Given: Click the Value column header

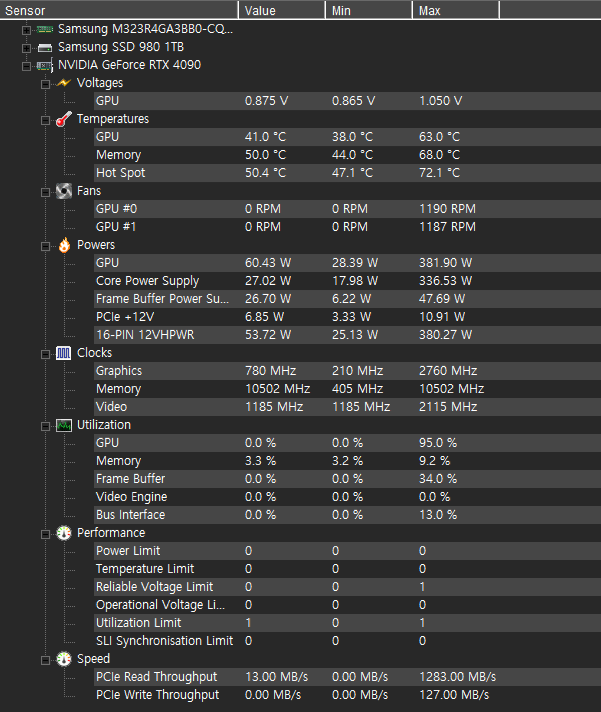Looking at the screenshot, I should [282, 10].
